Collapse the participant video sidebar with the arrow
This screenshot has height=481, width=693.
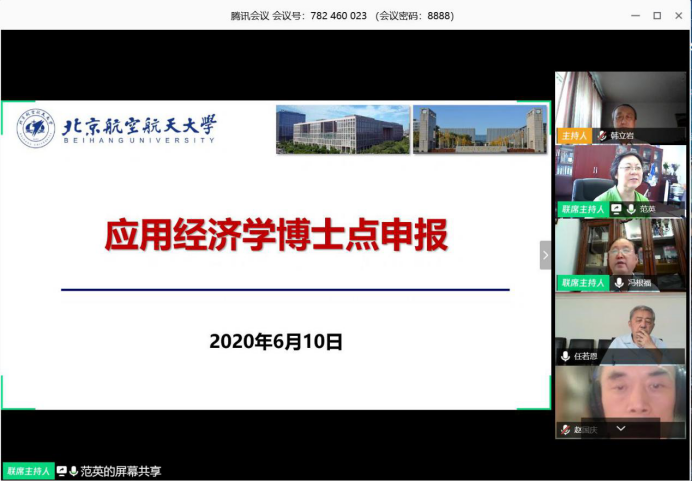(545, 255)
